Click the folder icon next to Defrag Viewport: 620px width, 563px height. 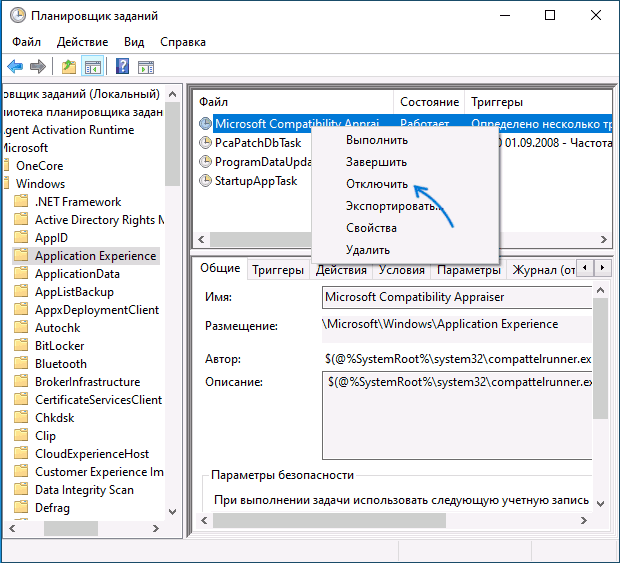(21, 507)
